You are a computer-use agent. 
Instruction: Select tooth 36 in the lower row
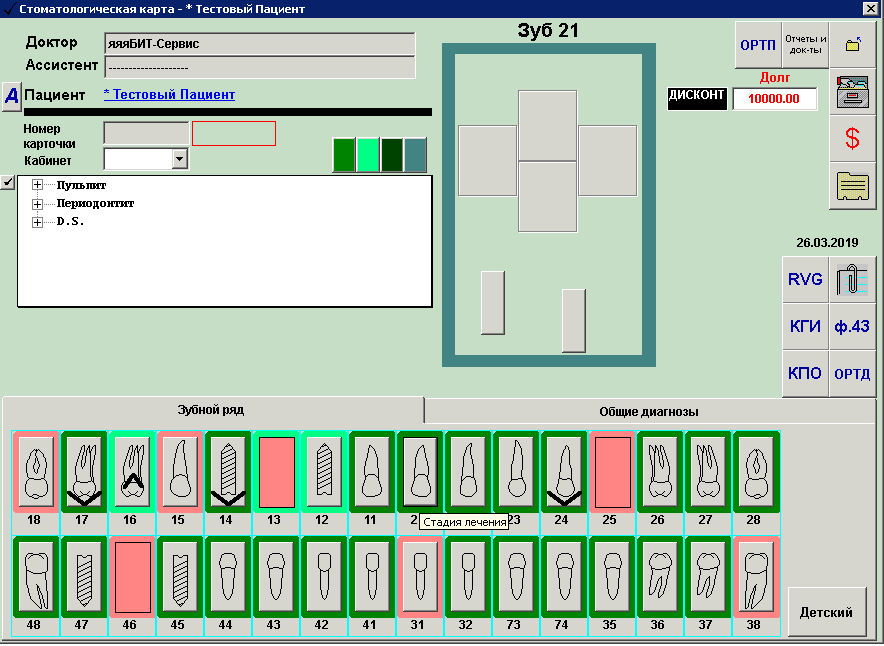pyautogui.click(x=659, y=577)
